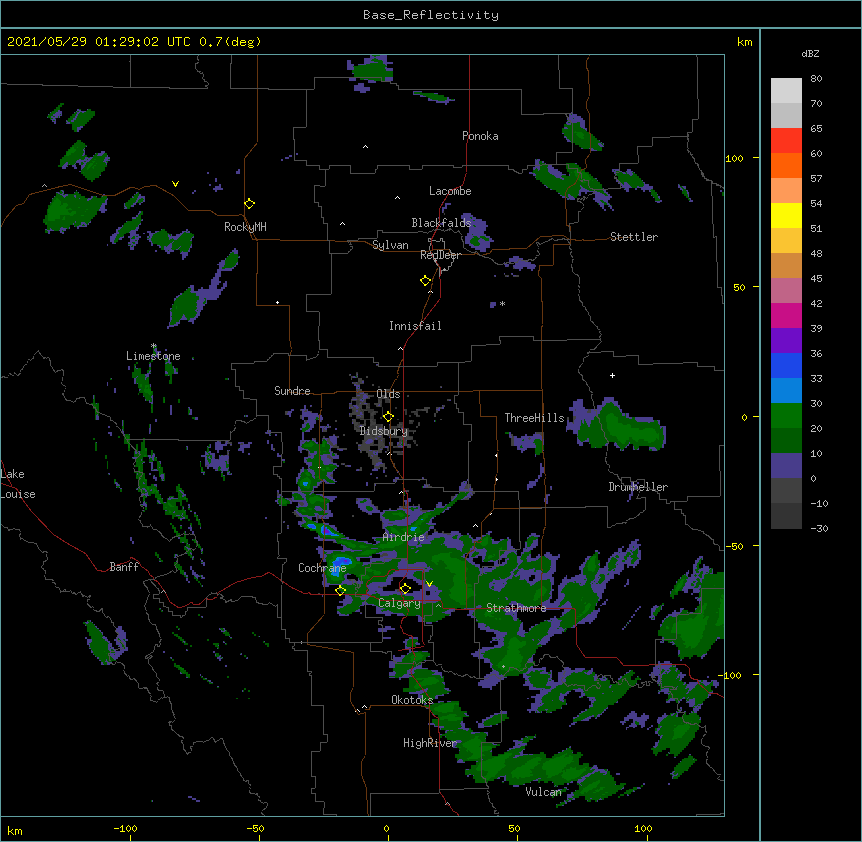The height and width of the screenshot is (842, 862).
Task: Click the Drumheller town label
Action: click(x=638, y=487)
